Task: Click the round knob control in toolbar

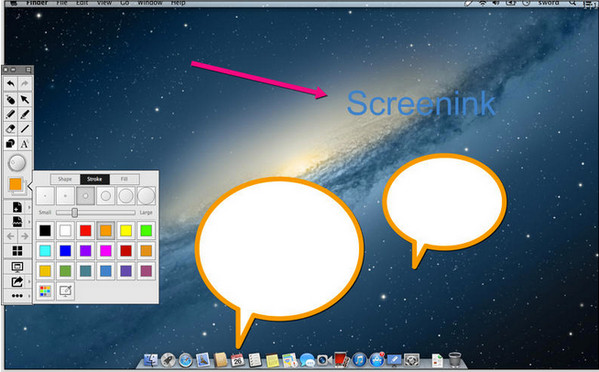Action: point(17,163)
